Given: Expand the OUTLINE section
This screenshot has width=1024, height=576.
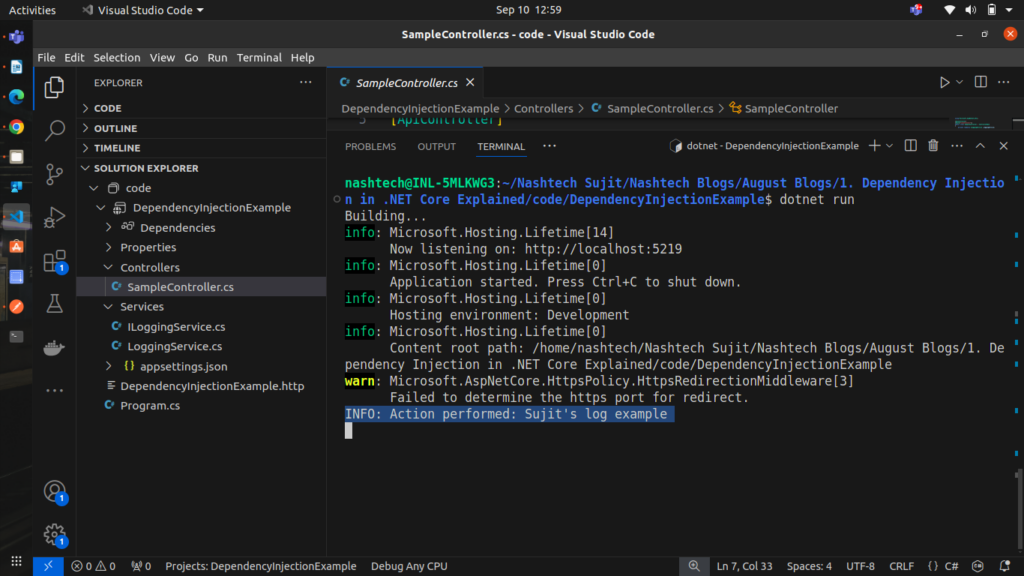Looking at the screenshot, I should point(115,128).
